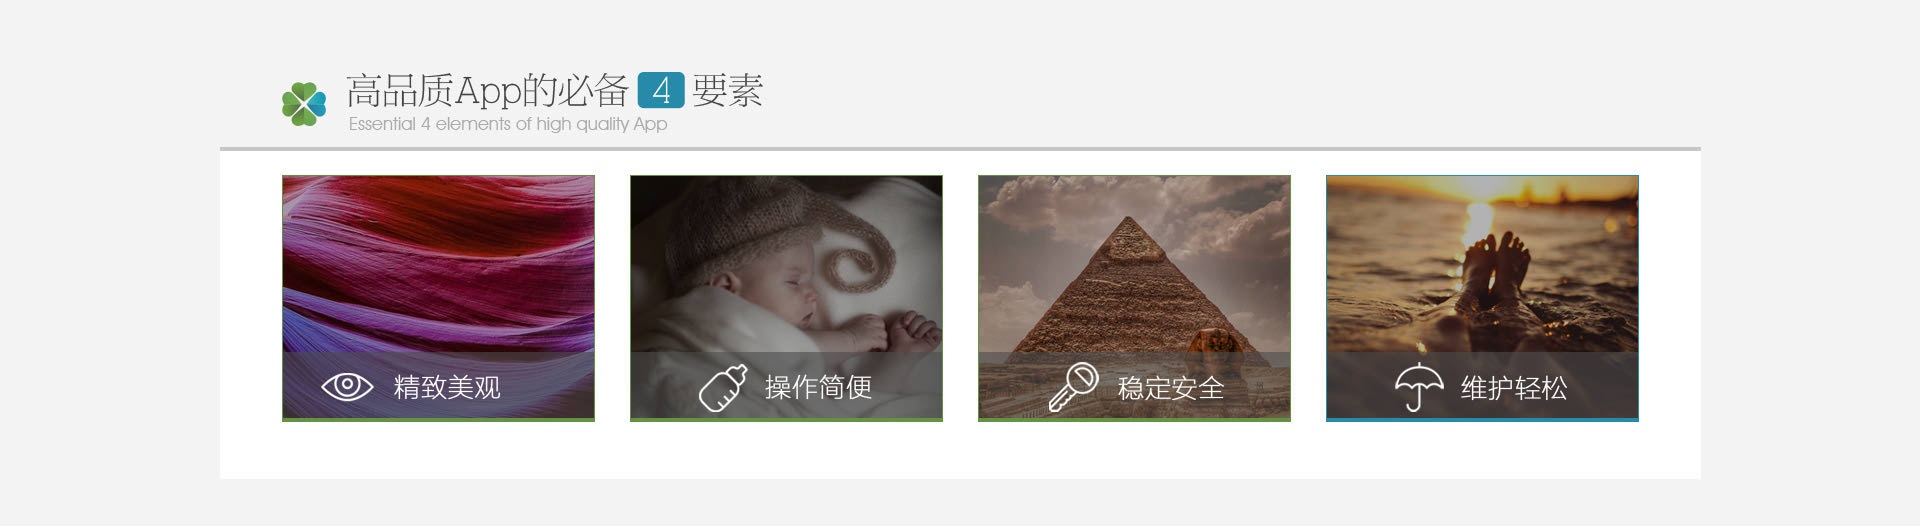The width and height of the screenshot is (1920, 526).
Task: Click the green underline of 精致美观 card
Action: coord(438,420)
